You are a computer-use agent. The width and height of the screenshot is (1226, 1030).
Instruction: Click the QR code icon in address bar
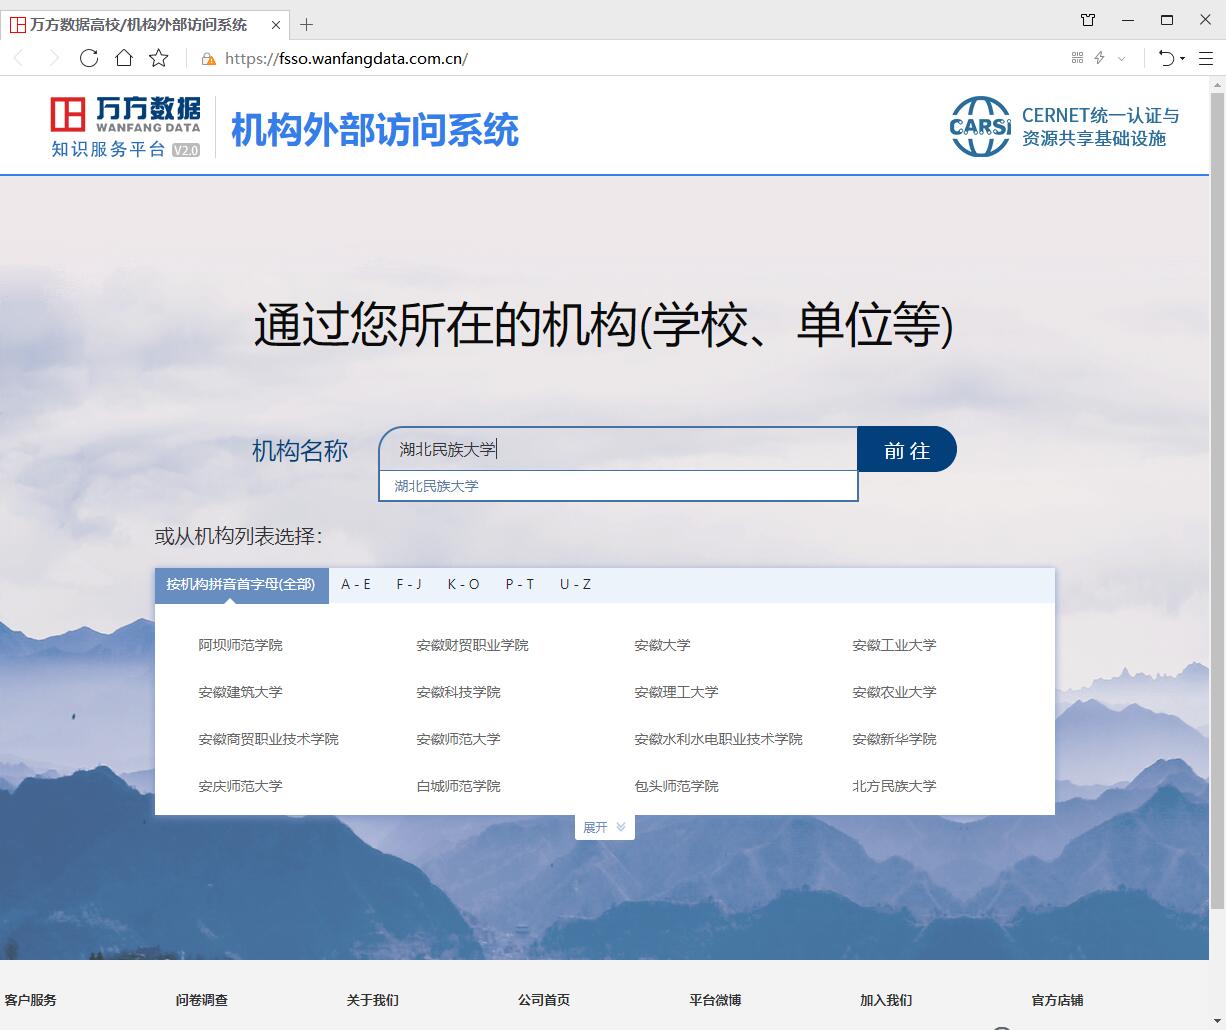tap(1077, 58)
